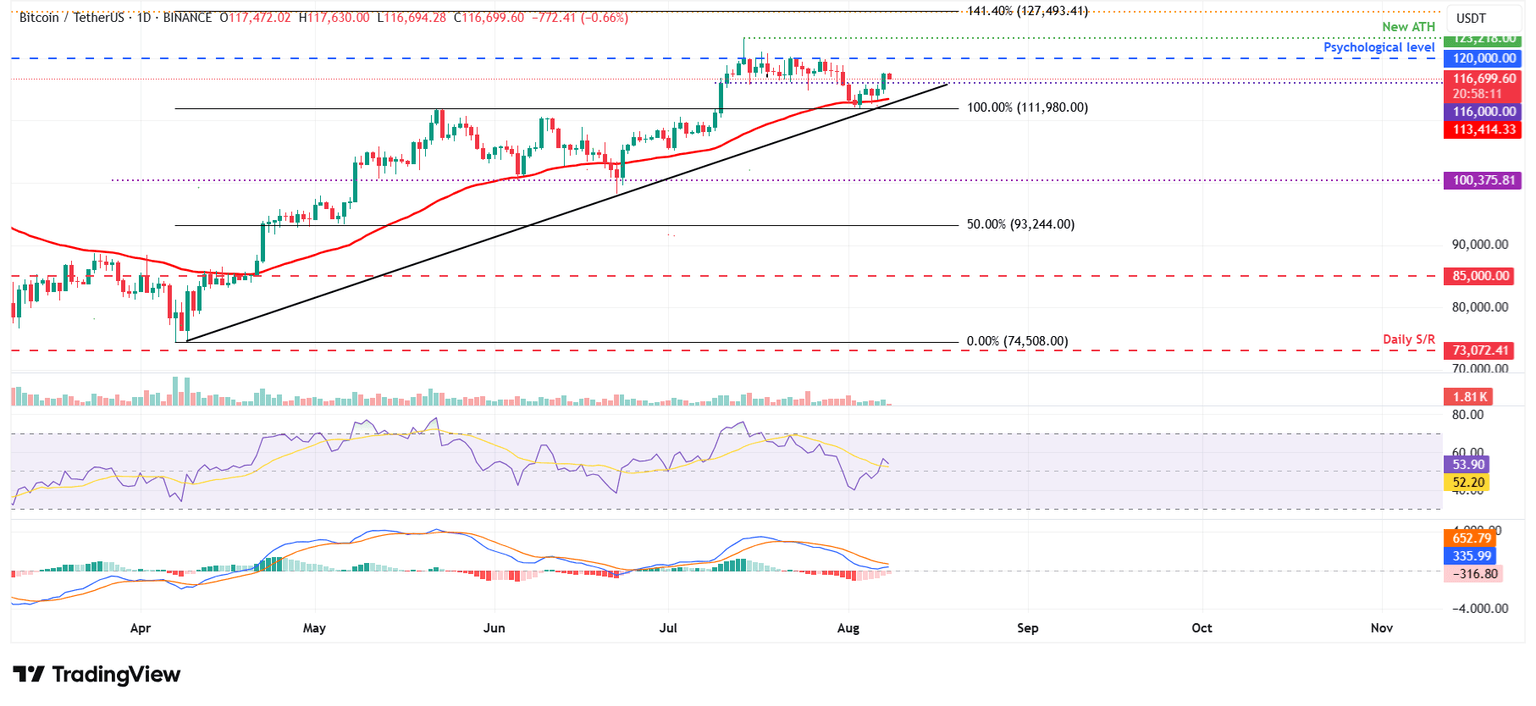Click the 50.00% Fibonacci level label
Screen dimensions: 1536x706
(1019, 224)
